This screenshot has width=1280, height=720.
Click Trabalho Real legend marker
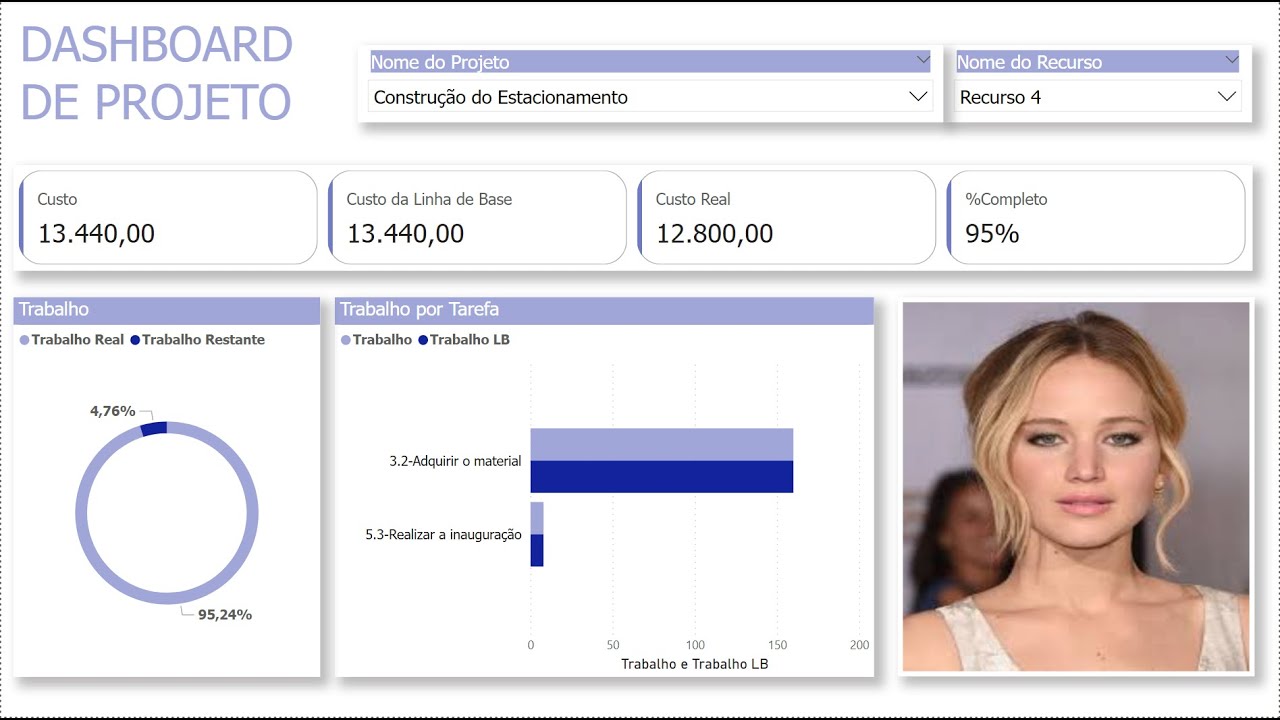pos(25,340)
